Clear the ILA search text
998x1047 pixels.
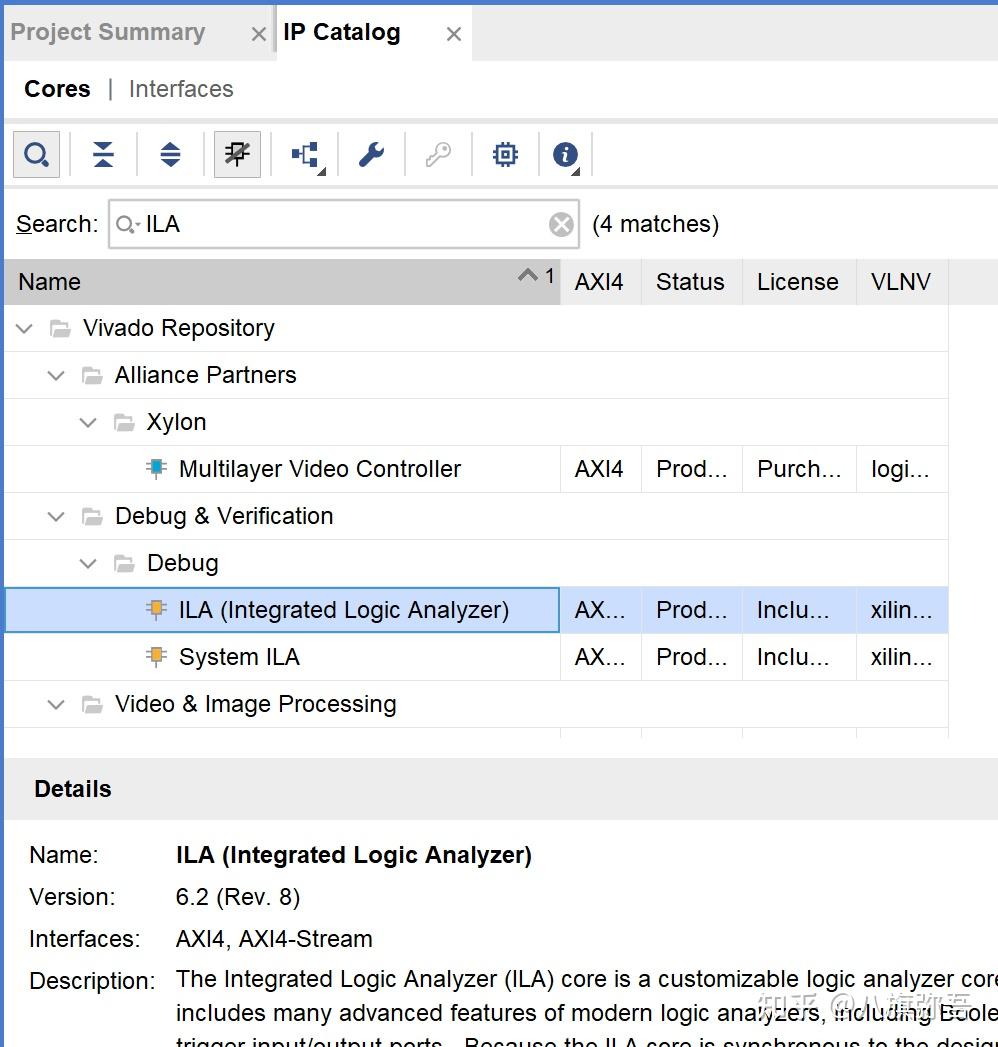561,225
